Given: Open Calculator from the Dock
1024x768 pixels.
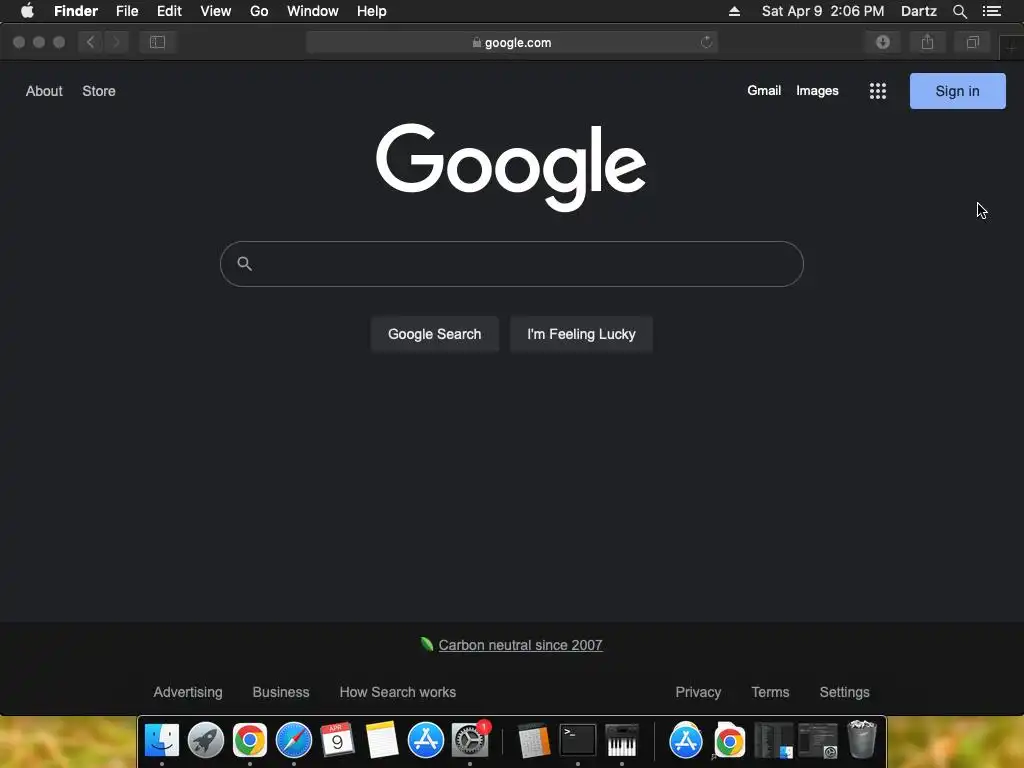Looking at the screenshot, I should [x=534, y=741].
